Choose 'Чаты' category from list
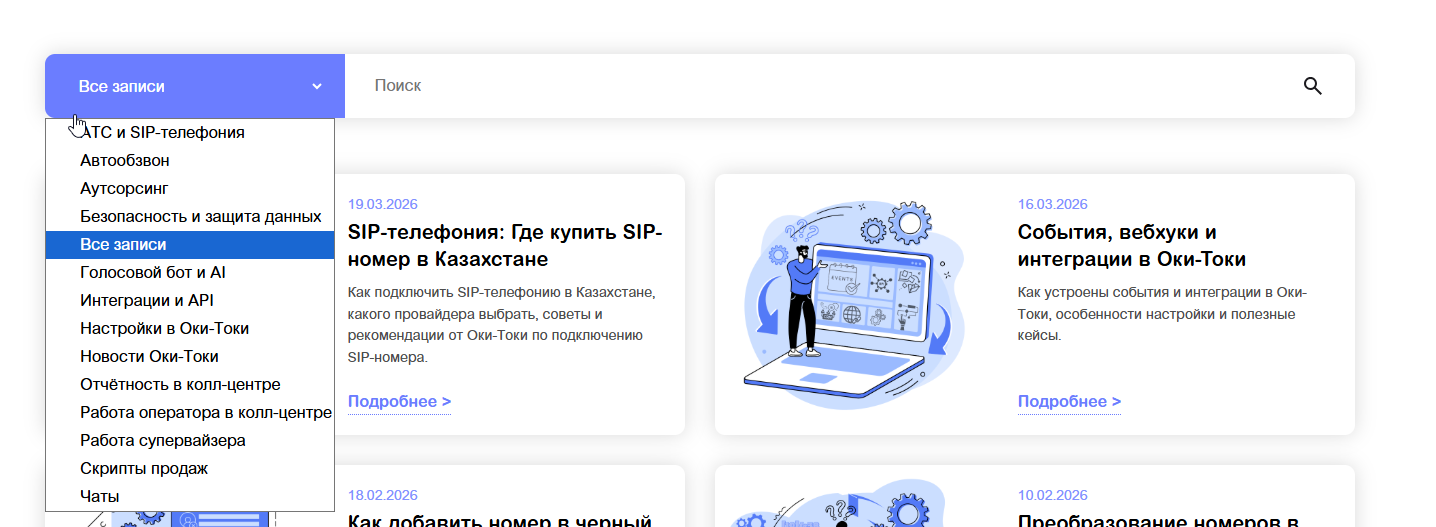The height and width of the screenshot is (527, 1436). pos(190,496)
